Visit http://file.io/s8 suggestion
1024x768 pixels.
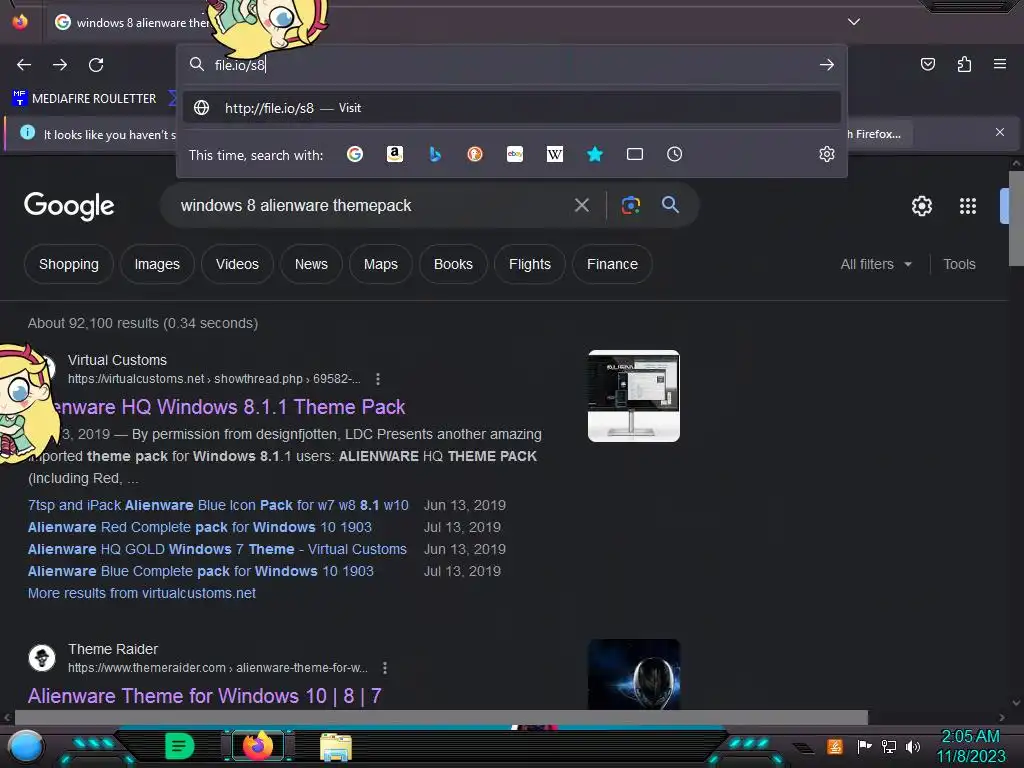(x=512, y=108)
